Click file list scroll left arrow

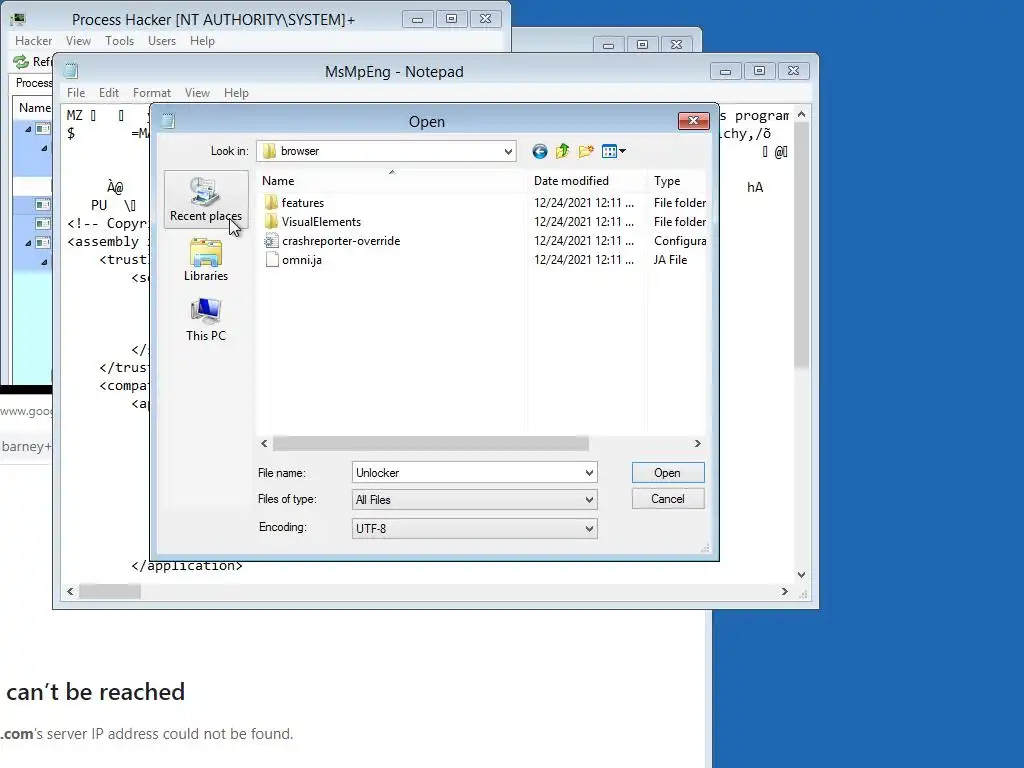pyautogui.click(x=264, y=443)
